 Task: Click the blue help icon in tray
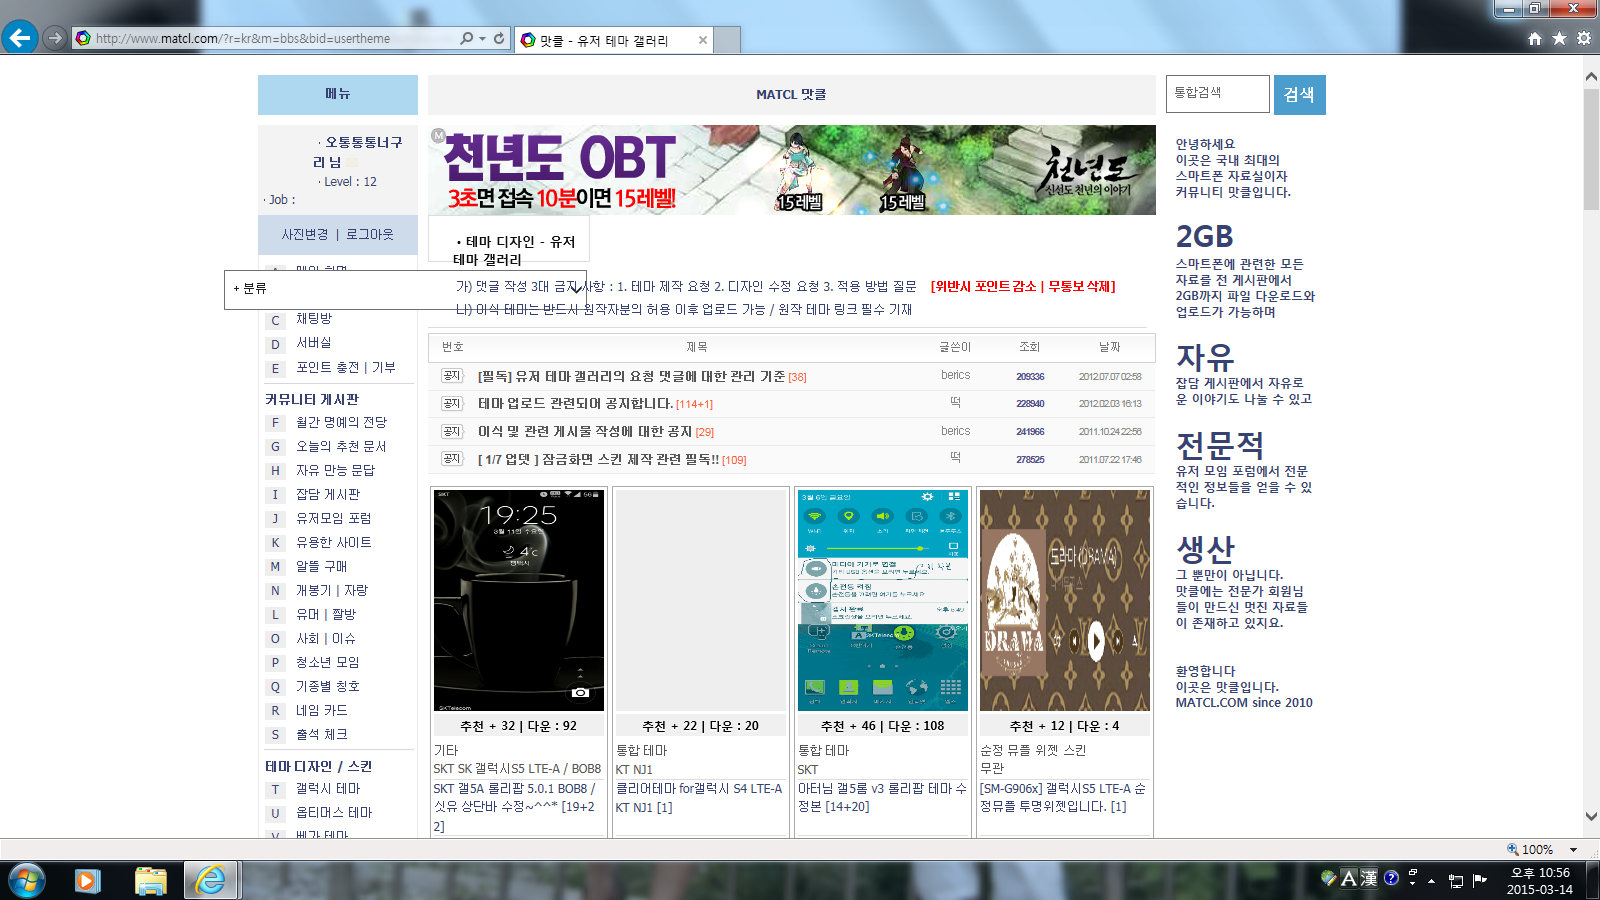pos(1391,878)
